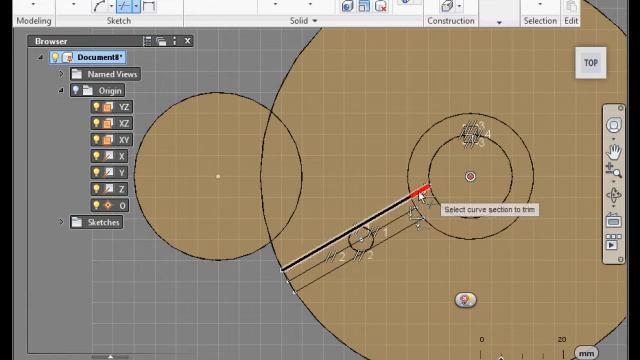
Task: Select the sketch dimension tool icon
Action: [149, 6]
